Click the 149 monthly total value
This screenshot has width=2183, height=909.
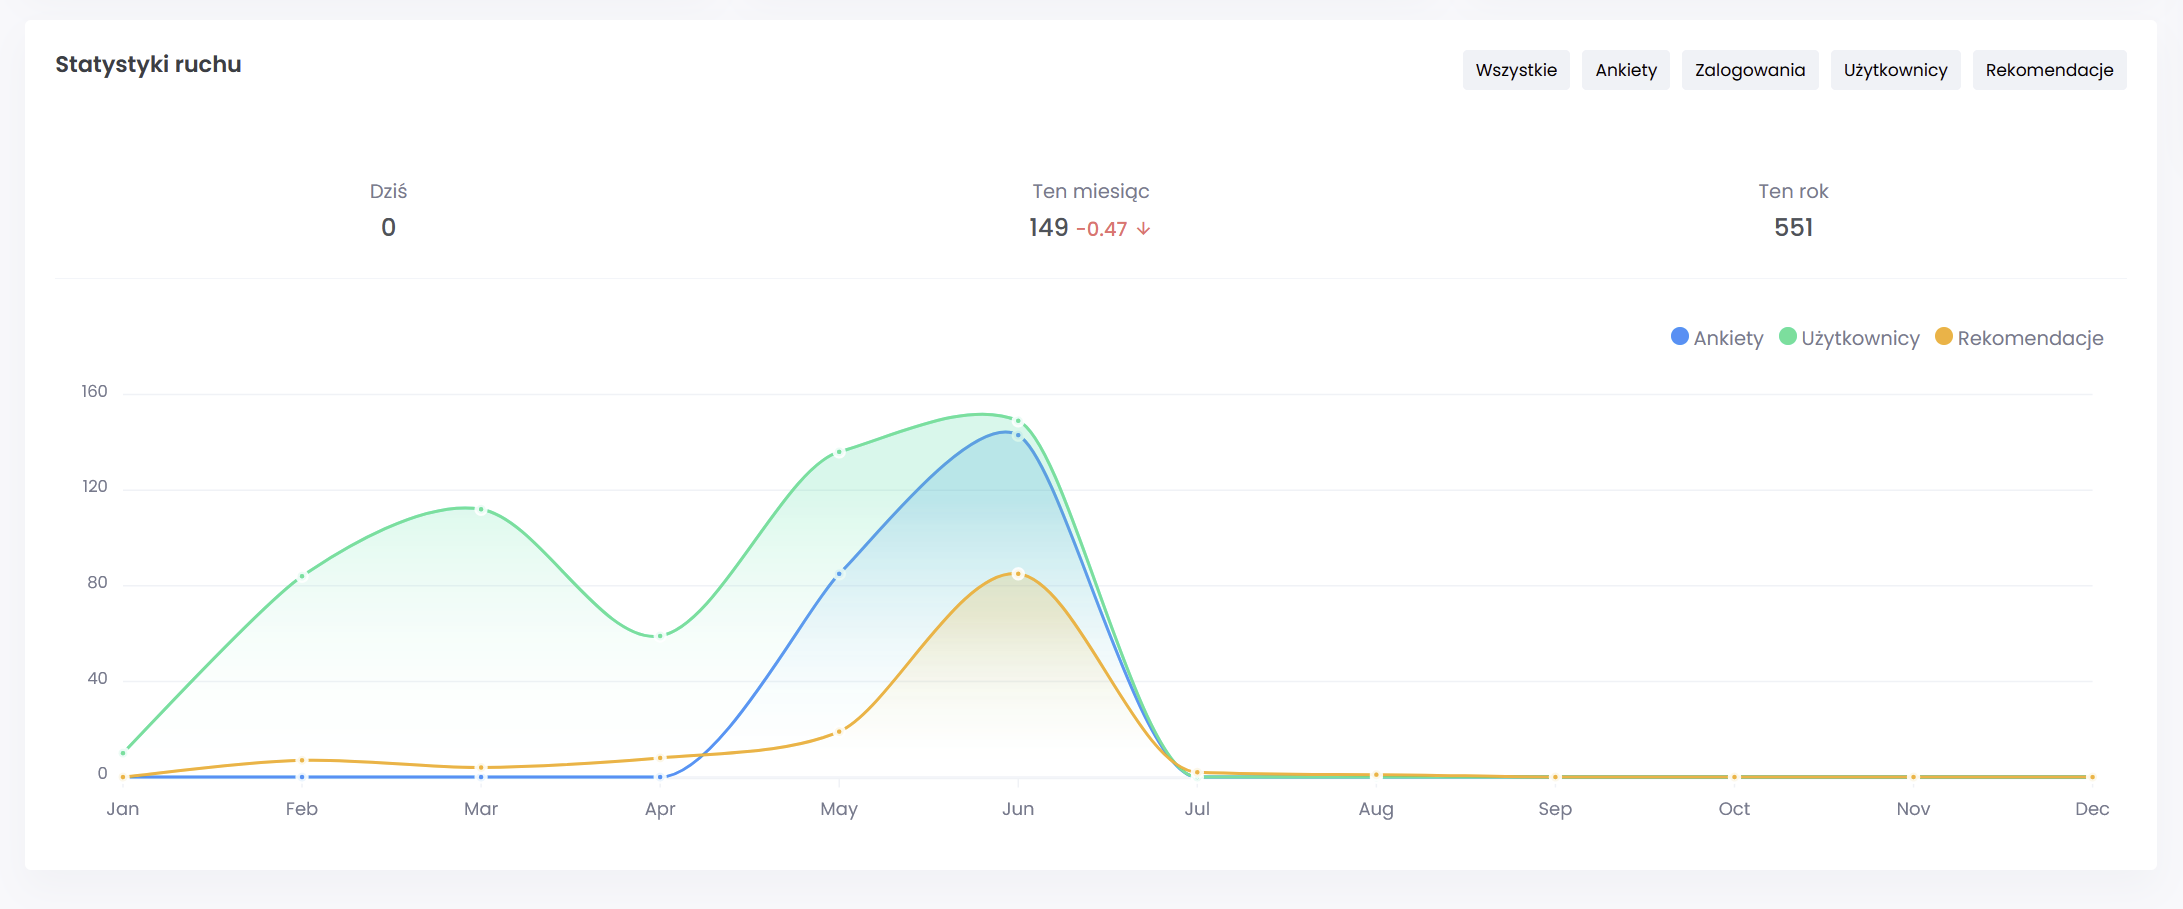coord(1048,228)
